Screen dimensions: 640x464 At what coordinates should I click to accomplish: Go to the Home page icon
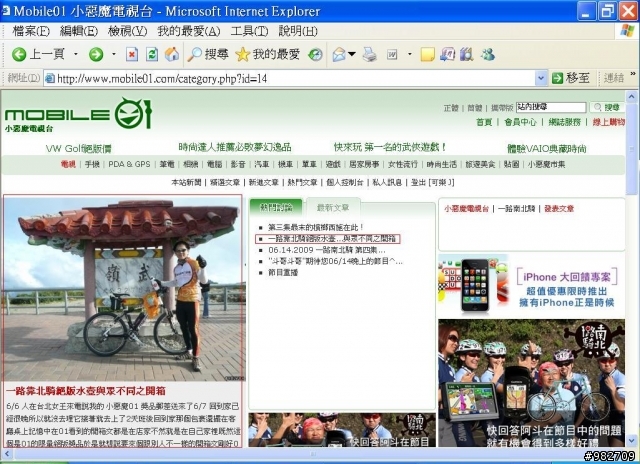(x=172, y=54)
